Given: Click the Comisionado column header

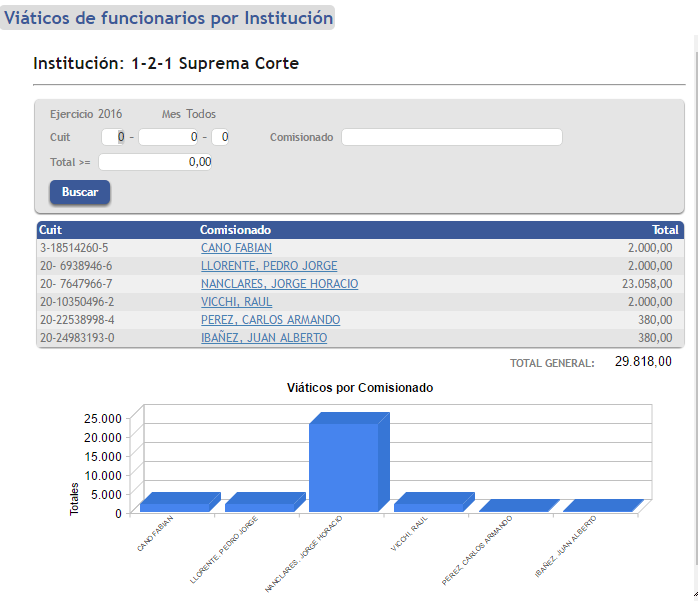Looking at the screenshot, I should pos(235,230).
